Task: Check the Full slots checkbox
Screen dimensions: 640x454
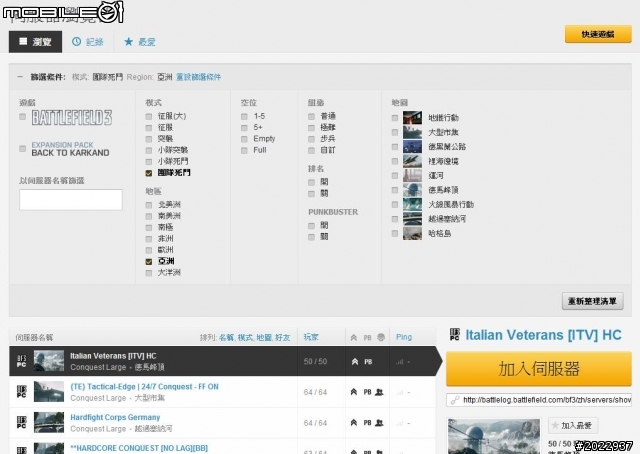Action: coord(244,150)
